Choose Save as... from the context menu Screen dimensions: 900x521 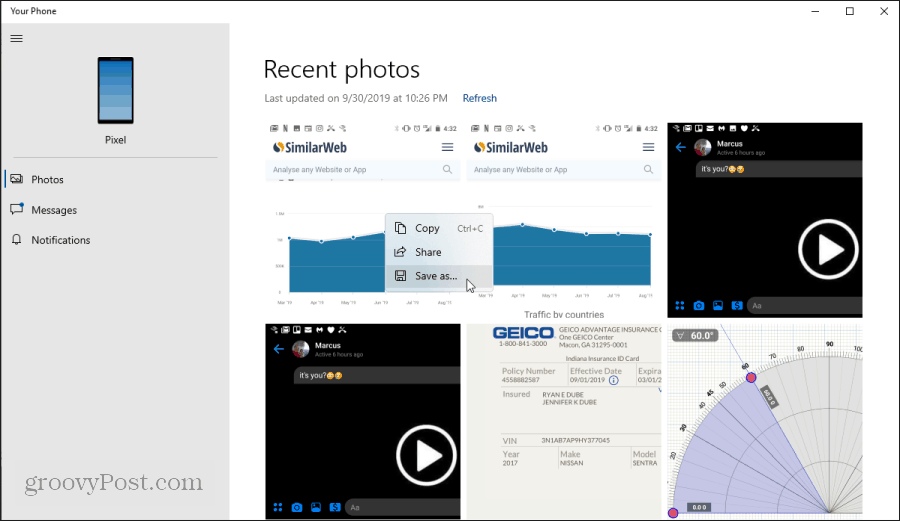coord(439,276)
